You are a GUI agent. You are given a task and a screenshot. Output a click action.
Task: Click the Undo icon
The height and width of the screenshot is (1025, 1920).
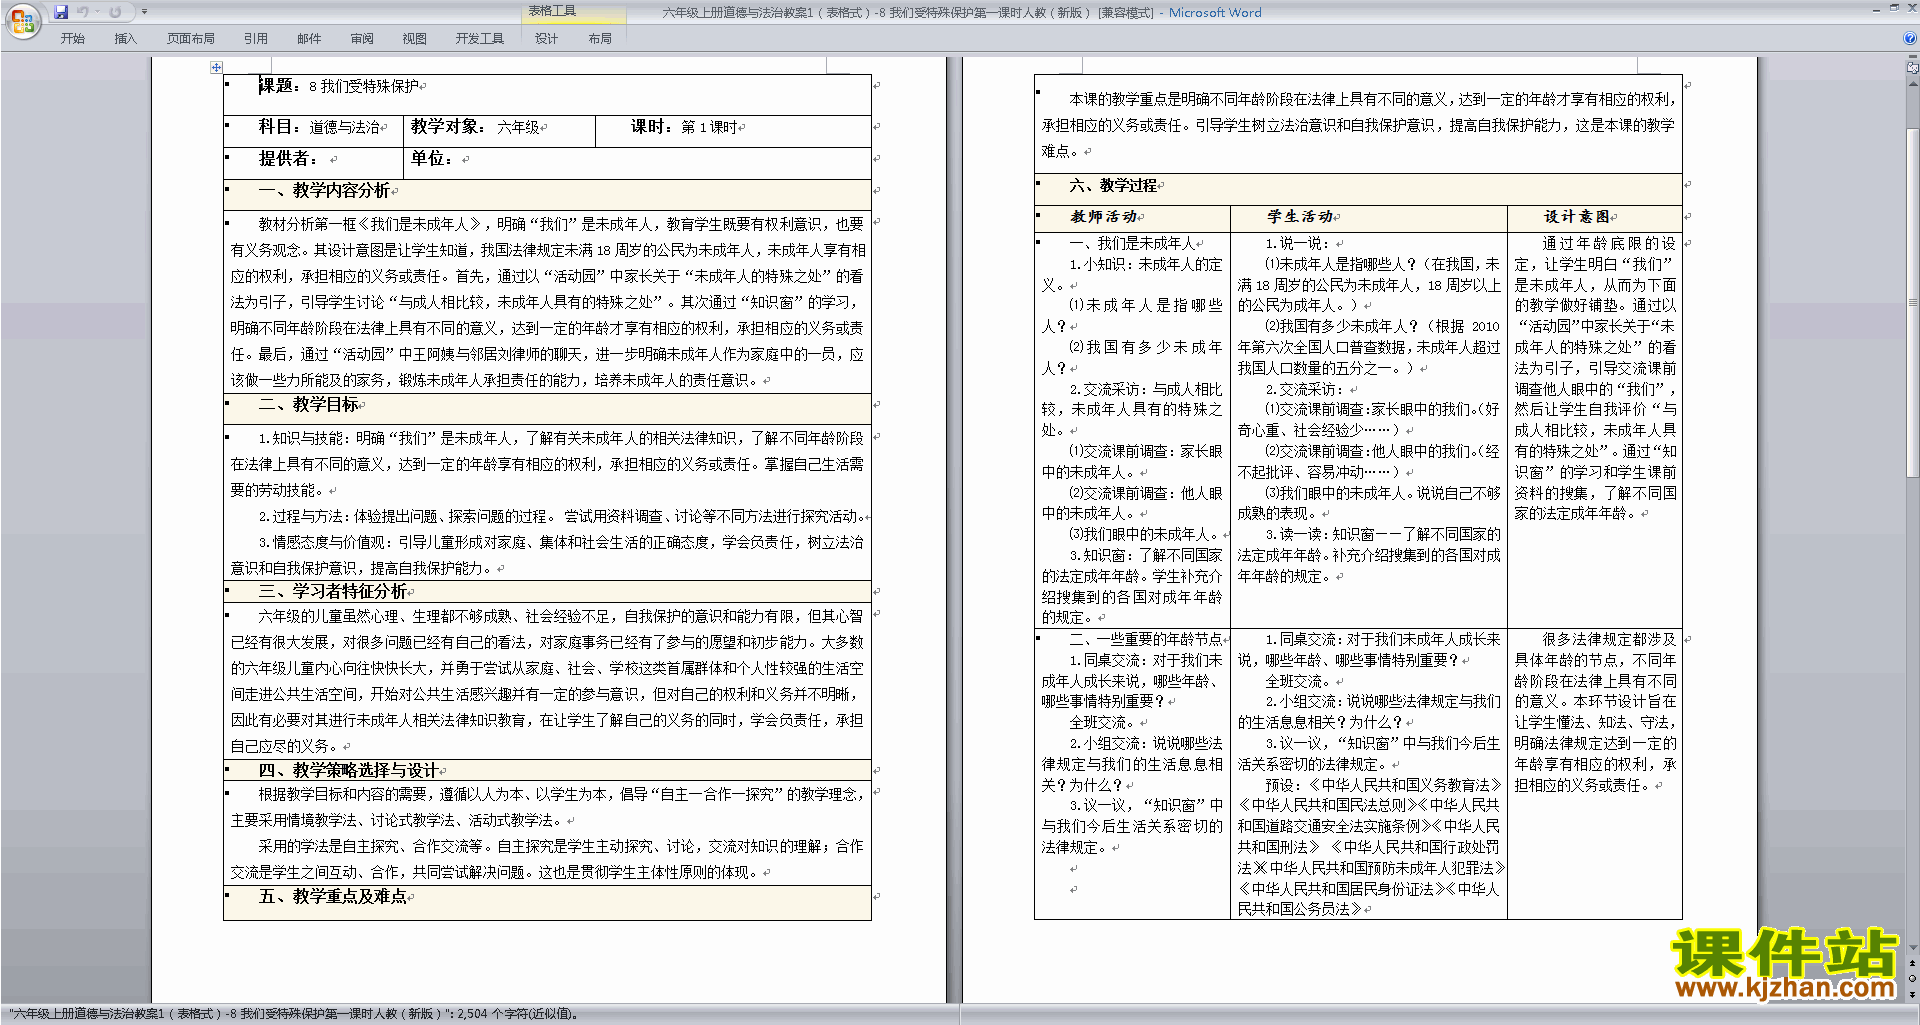[x=83, y=12]
